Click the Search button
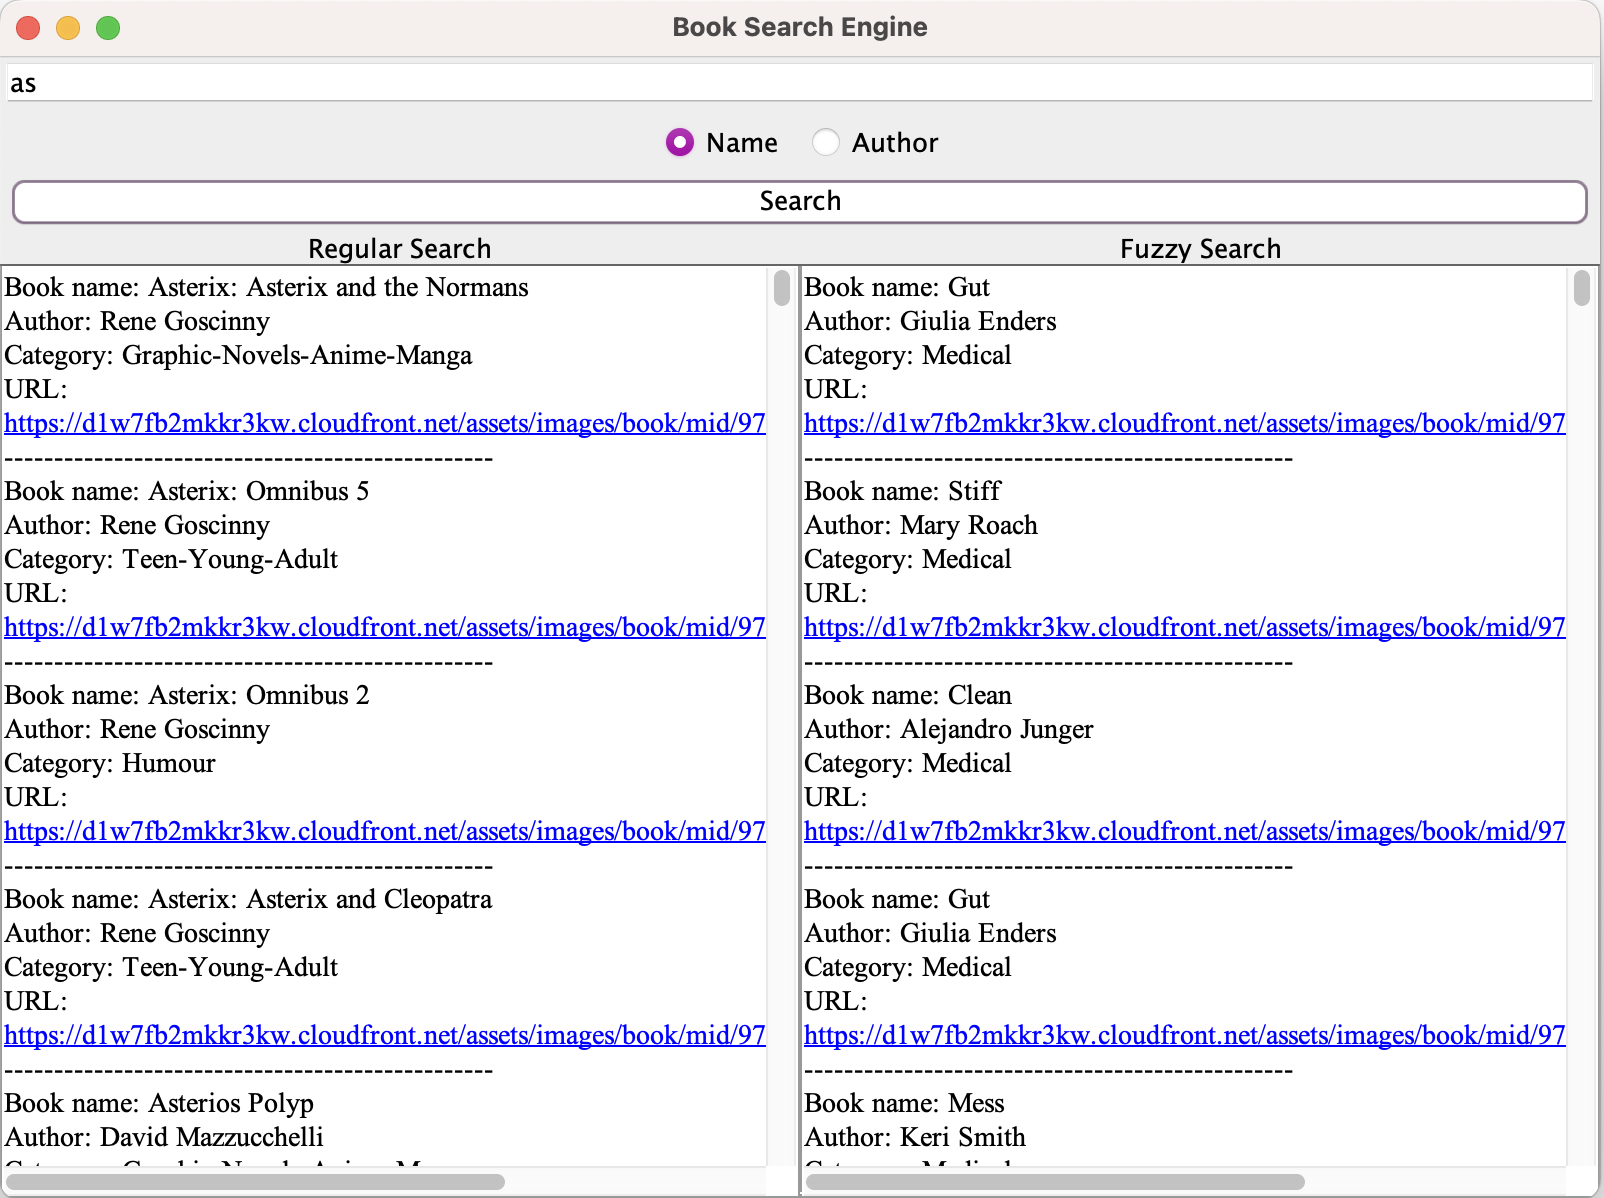This screenshot has width=1604, height=1198. pyautogui.click(x=800, y=201)
